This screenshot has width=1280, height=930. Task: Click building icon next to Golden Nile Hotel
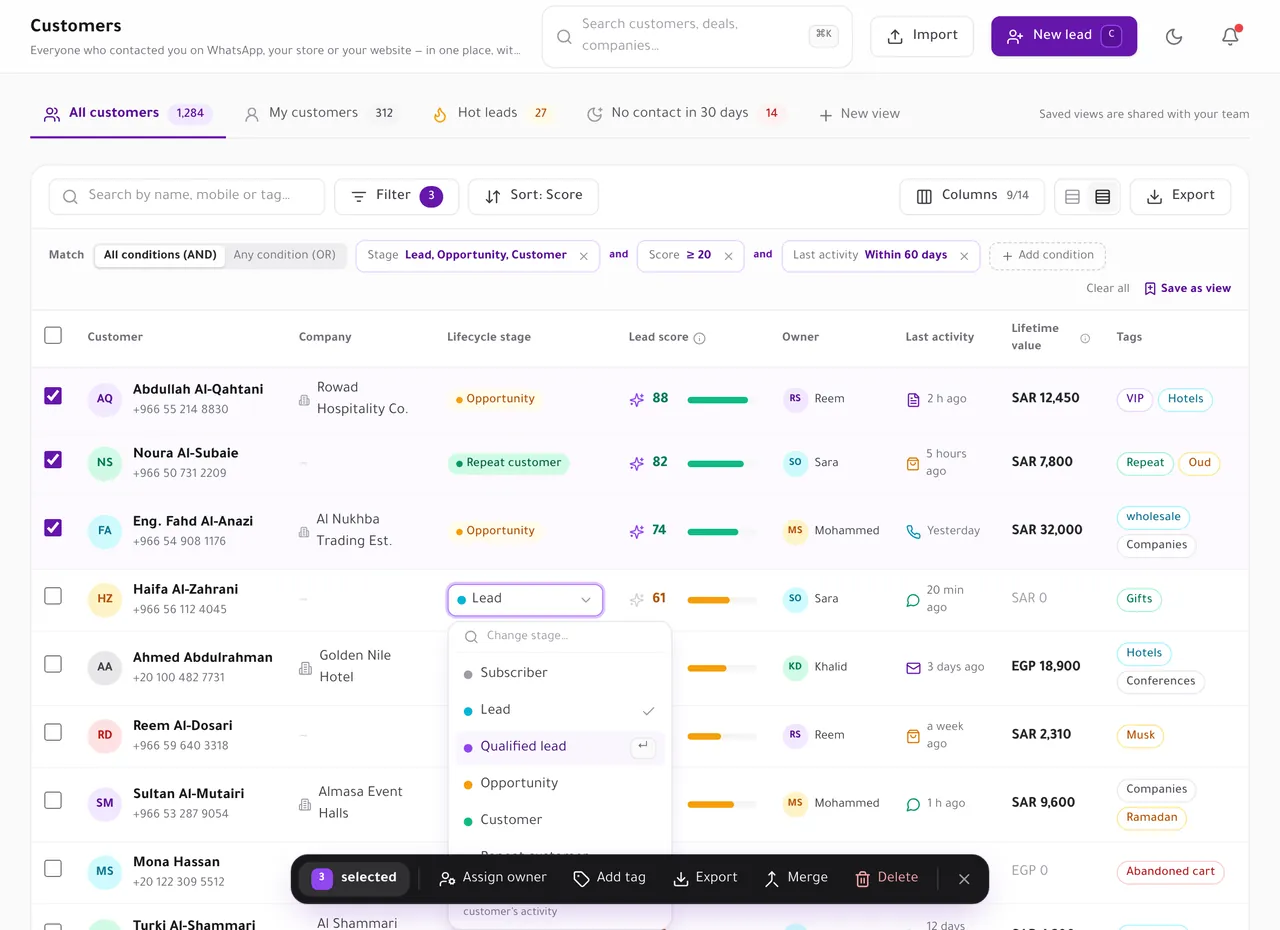tap(305, 667)
